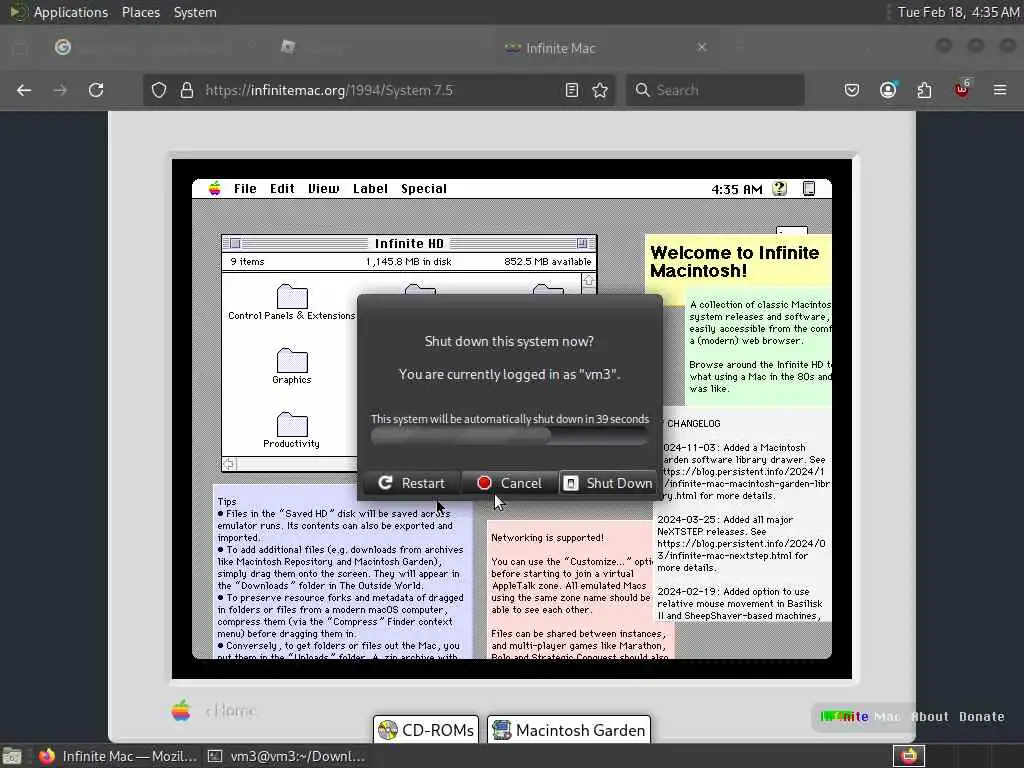Click the Infinite Mac footer logo link
The image size is (1024, 768).
tap(860, 716)
